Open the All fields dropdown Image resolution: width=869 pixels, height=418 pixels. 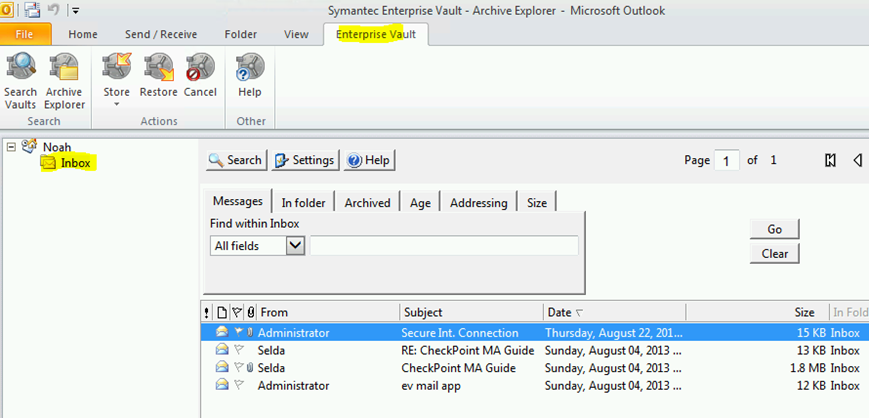click(x=295, y=246)
